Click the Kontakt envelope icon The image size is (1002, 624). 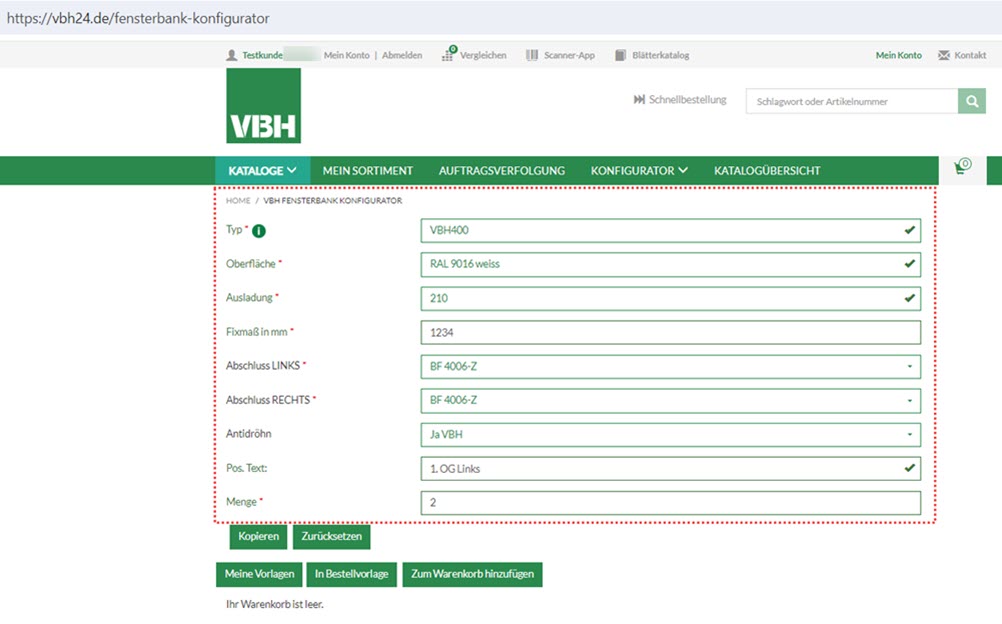click(944, 56)
